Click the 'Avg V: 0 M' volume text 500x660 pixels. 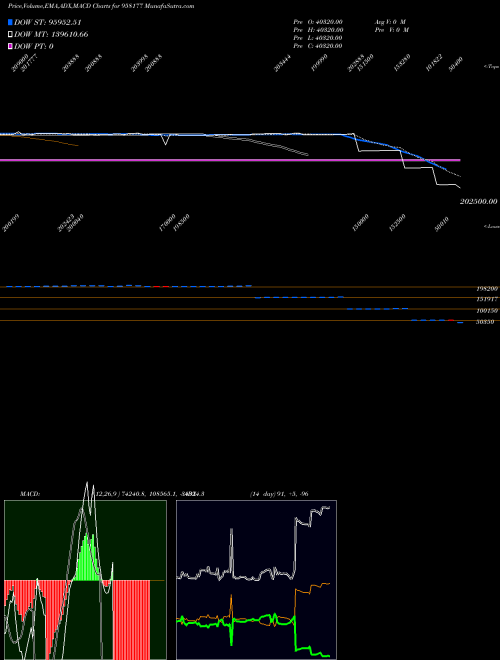(x=390, y=21)
